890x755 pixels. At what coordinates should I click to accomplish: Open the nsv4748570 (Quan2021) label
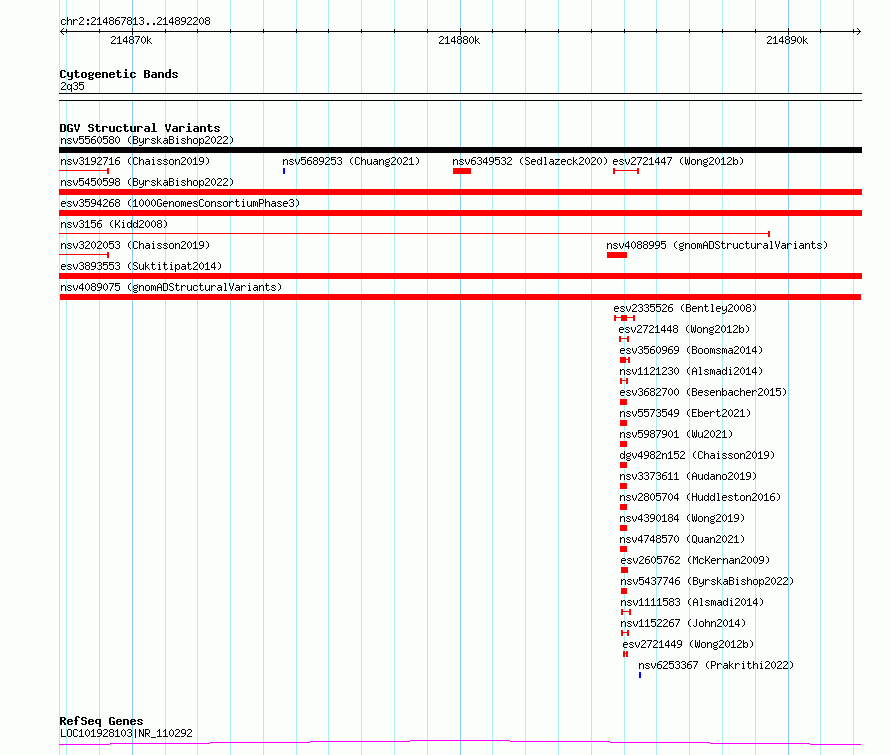(682, 539)
